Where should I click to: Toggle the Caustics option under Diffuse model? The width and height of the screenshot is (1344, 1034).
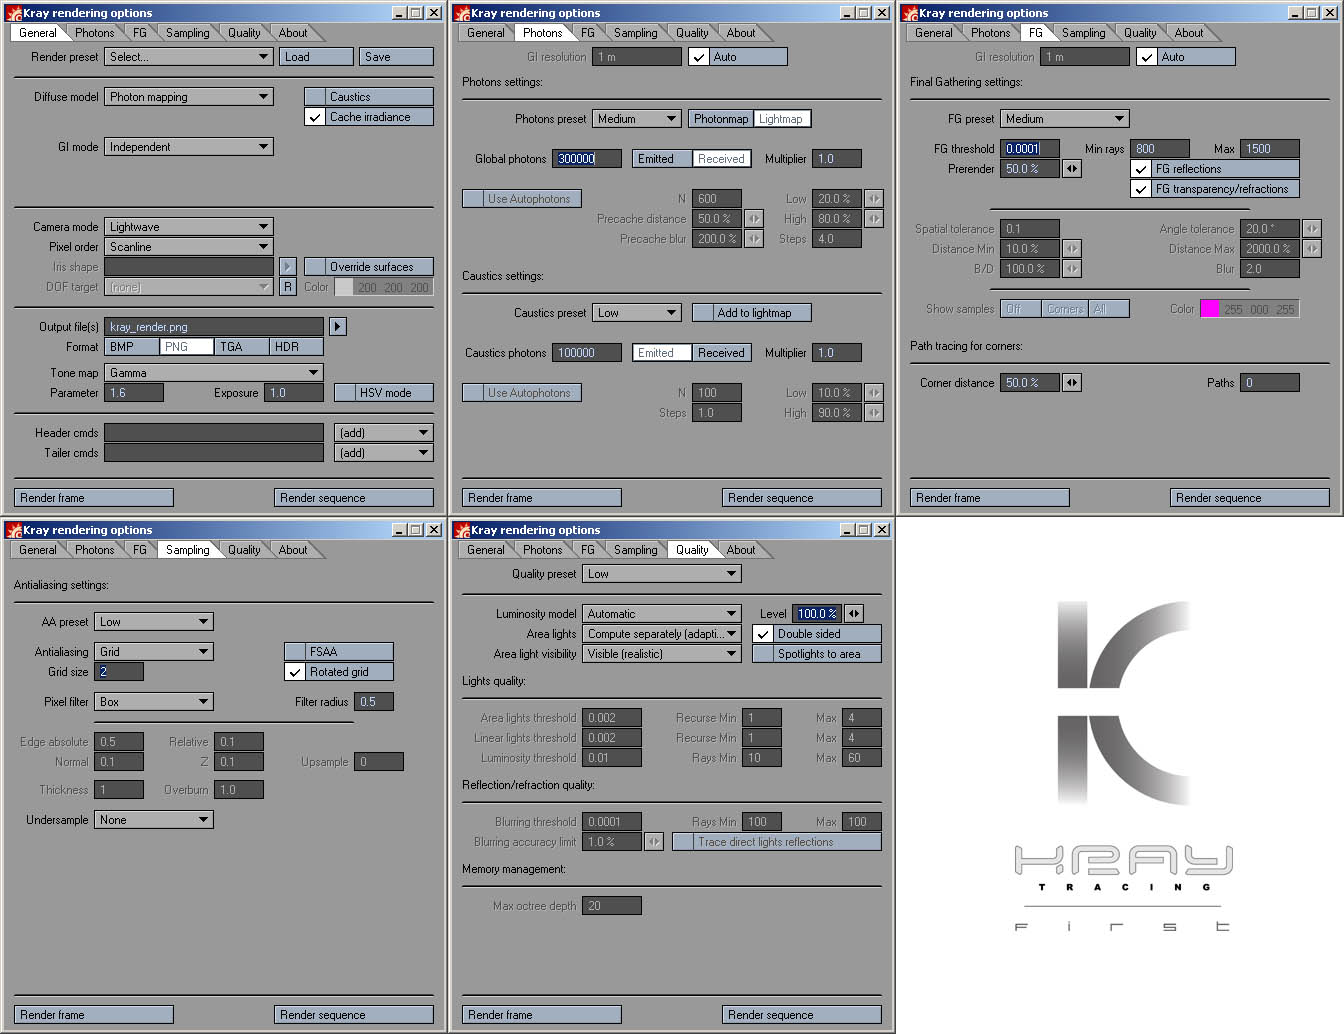(x=369, y=96)
